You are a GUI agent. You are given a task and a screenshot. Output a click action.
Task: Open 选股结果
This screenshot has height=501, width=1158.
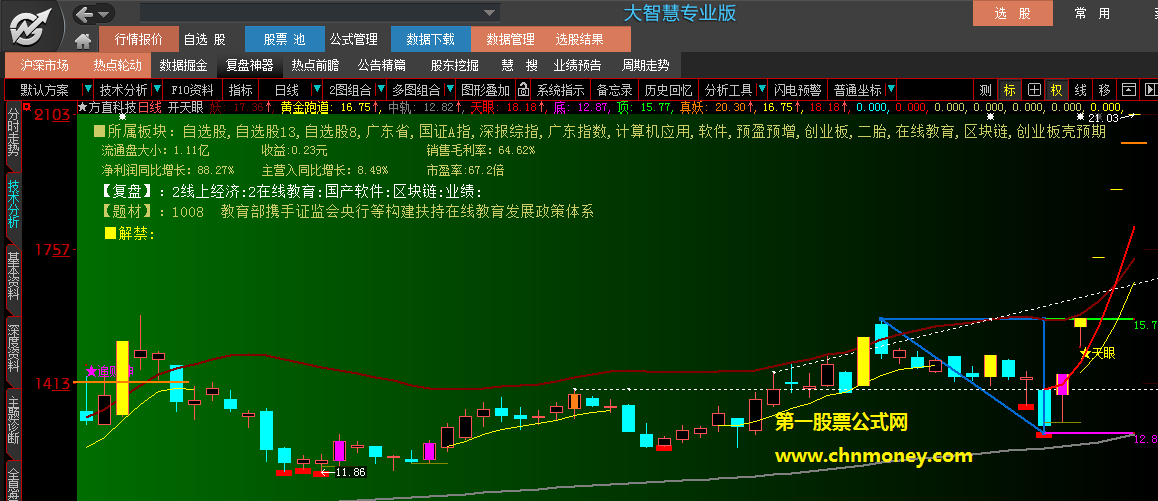click(580, 39)
